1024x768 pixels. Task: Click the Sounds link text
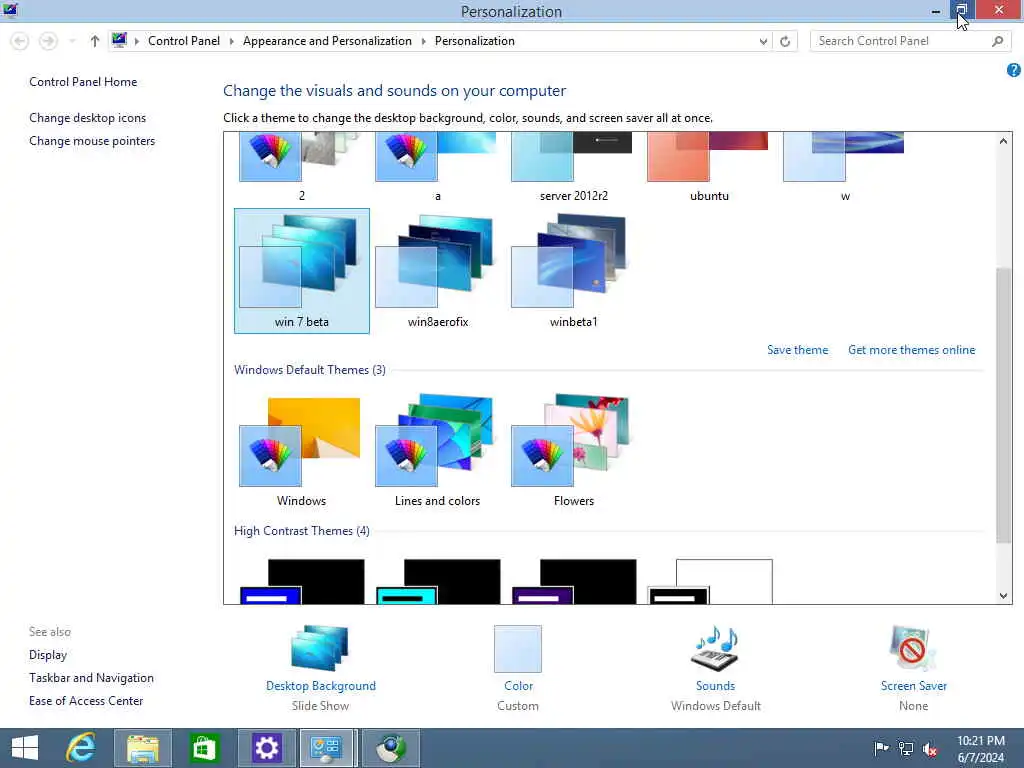[715, 686]
